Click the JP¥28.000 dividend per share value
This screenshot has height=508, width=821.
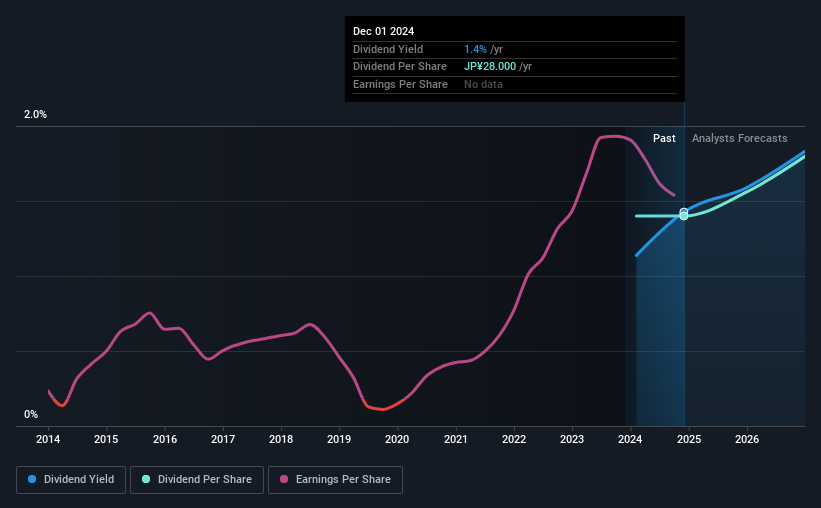490,67
